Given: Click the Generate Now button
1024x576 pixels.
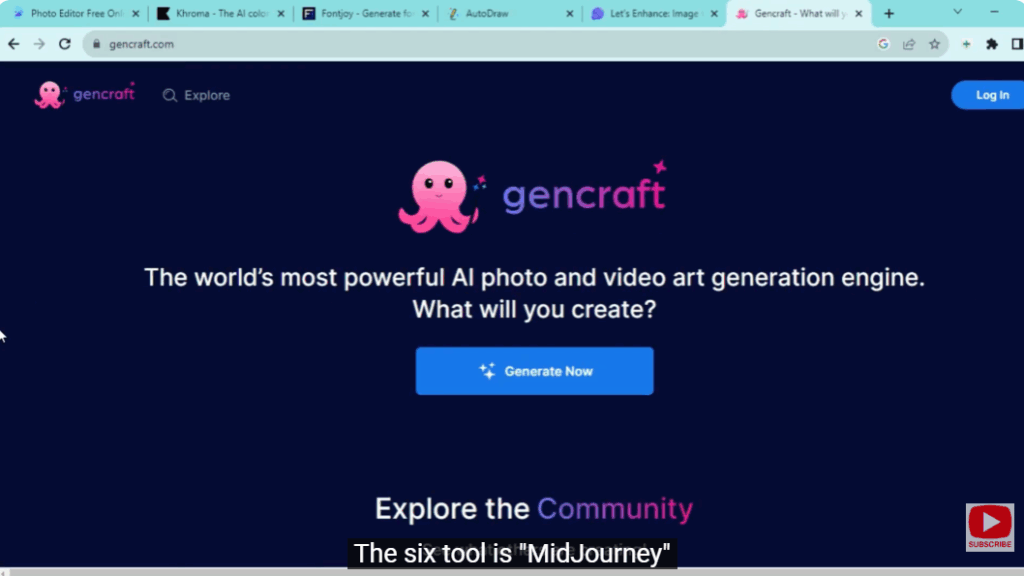Looking at the screenshot, I should [534, 371].
